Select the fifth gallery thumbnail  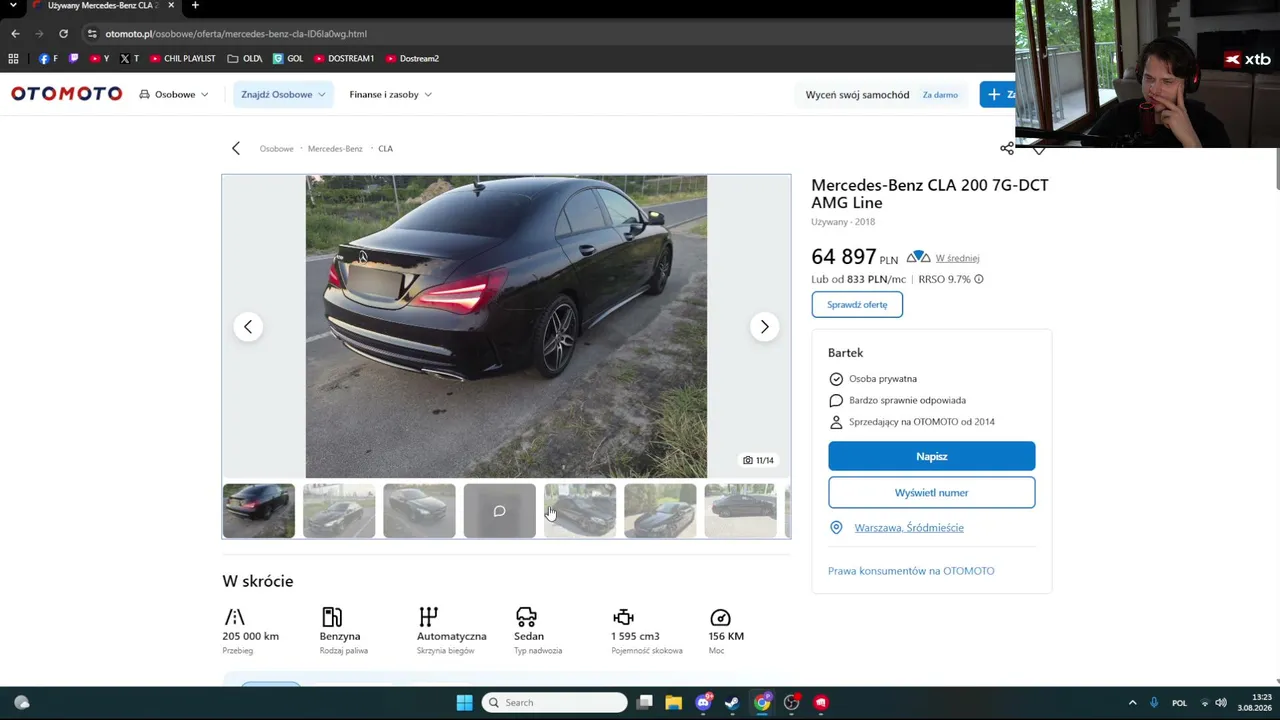580,511
